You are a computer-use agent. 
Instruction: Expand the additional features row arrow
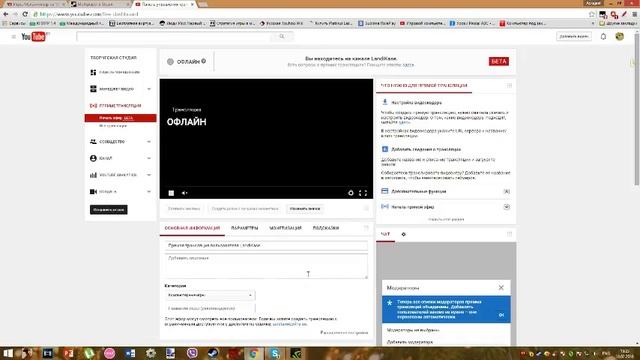[x=507, y=191]
